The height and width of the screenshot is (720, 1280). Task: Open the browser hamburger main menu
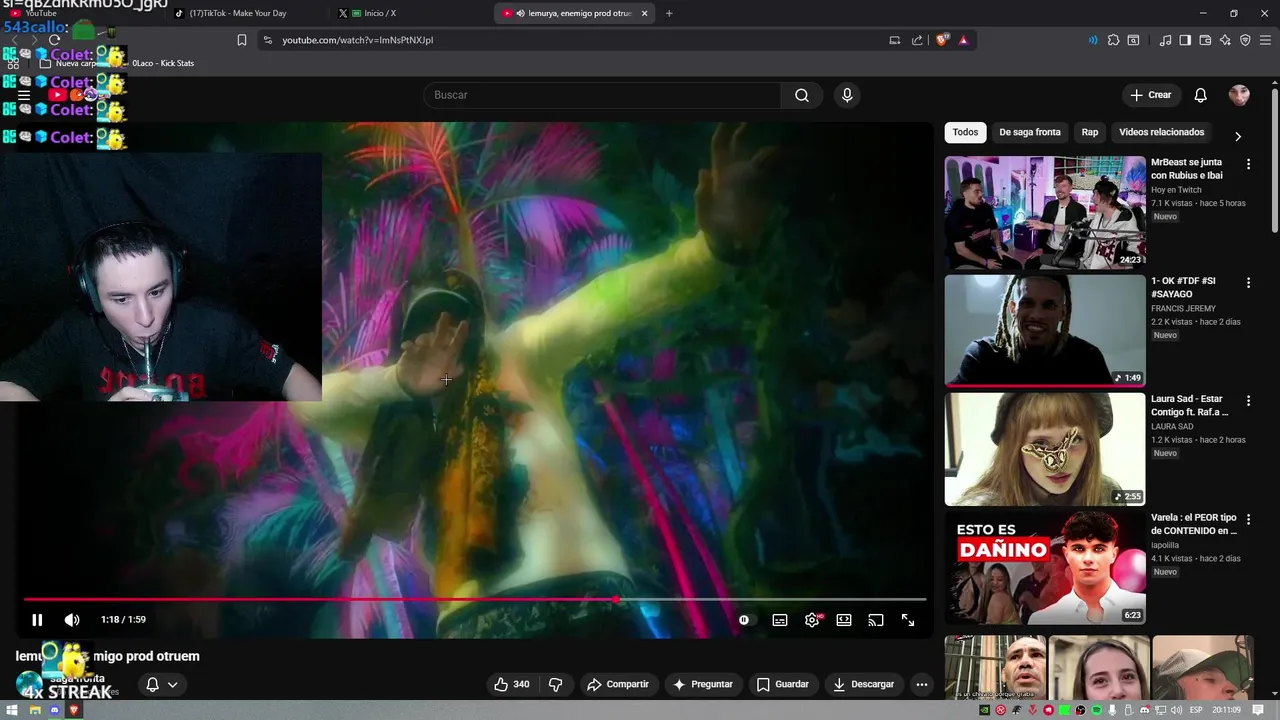coord(1264,40)
